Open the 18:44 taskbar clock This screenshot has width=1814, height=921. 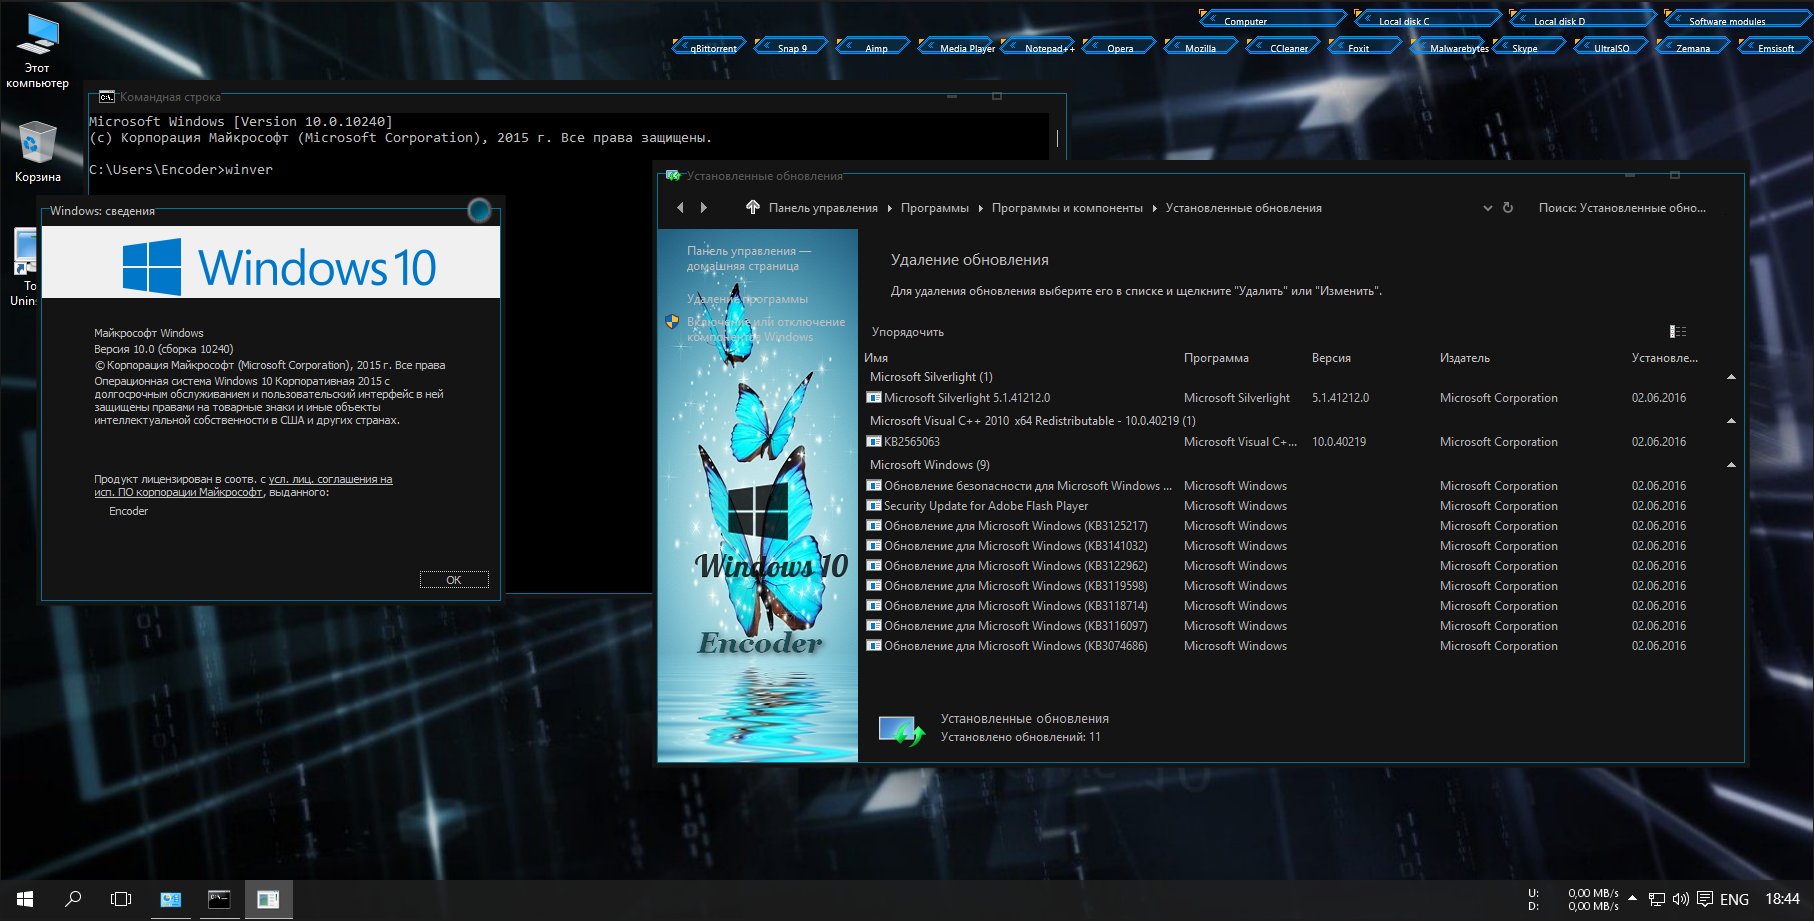click(x=1782, y=900)
